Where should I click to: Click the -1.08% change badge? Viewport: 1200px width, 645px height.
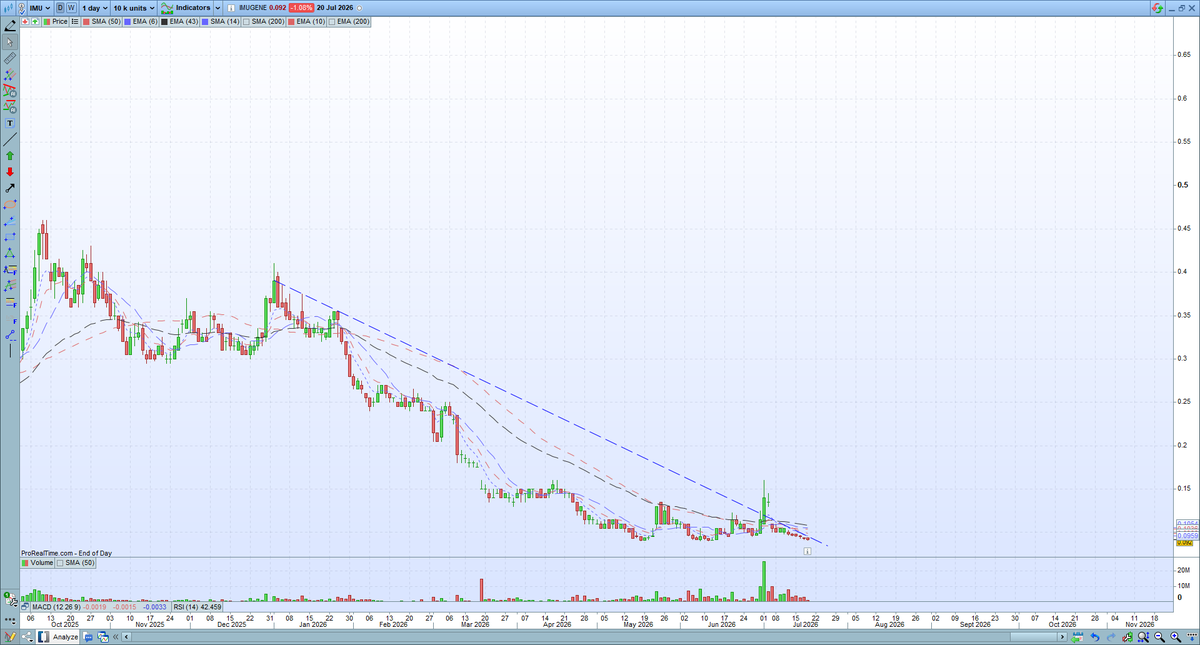(x=301, y=8)
